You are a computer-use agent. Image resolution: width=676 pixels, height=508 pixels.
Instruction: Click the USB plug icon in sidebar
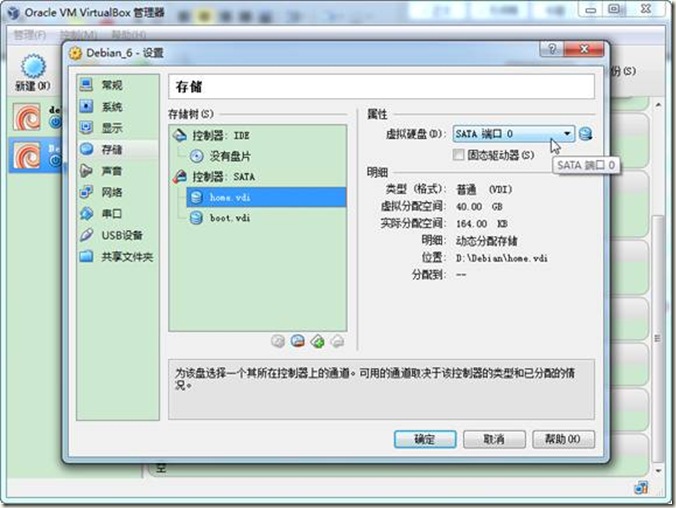86,235
